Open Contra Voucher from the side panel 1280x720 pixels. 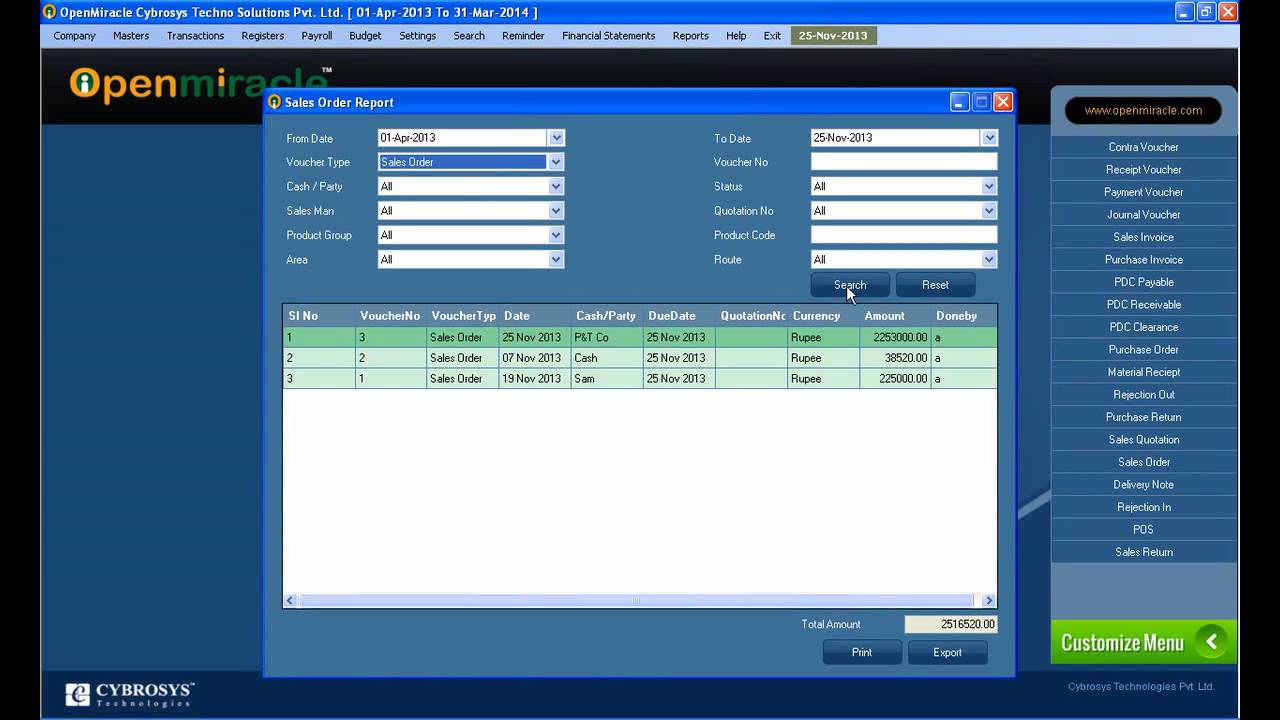(x=1143, y=147)
